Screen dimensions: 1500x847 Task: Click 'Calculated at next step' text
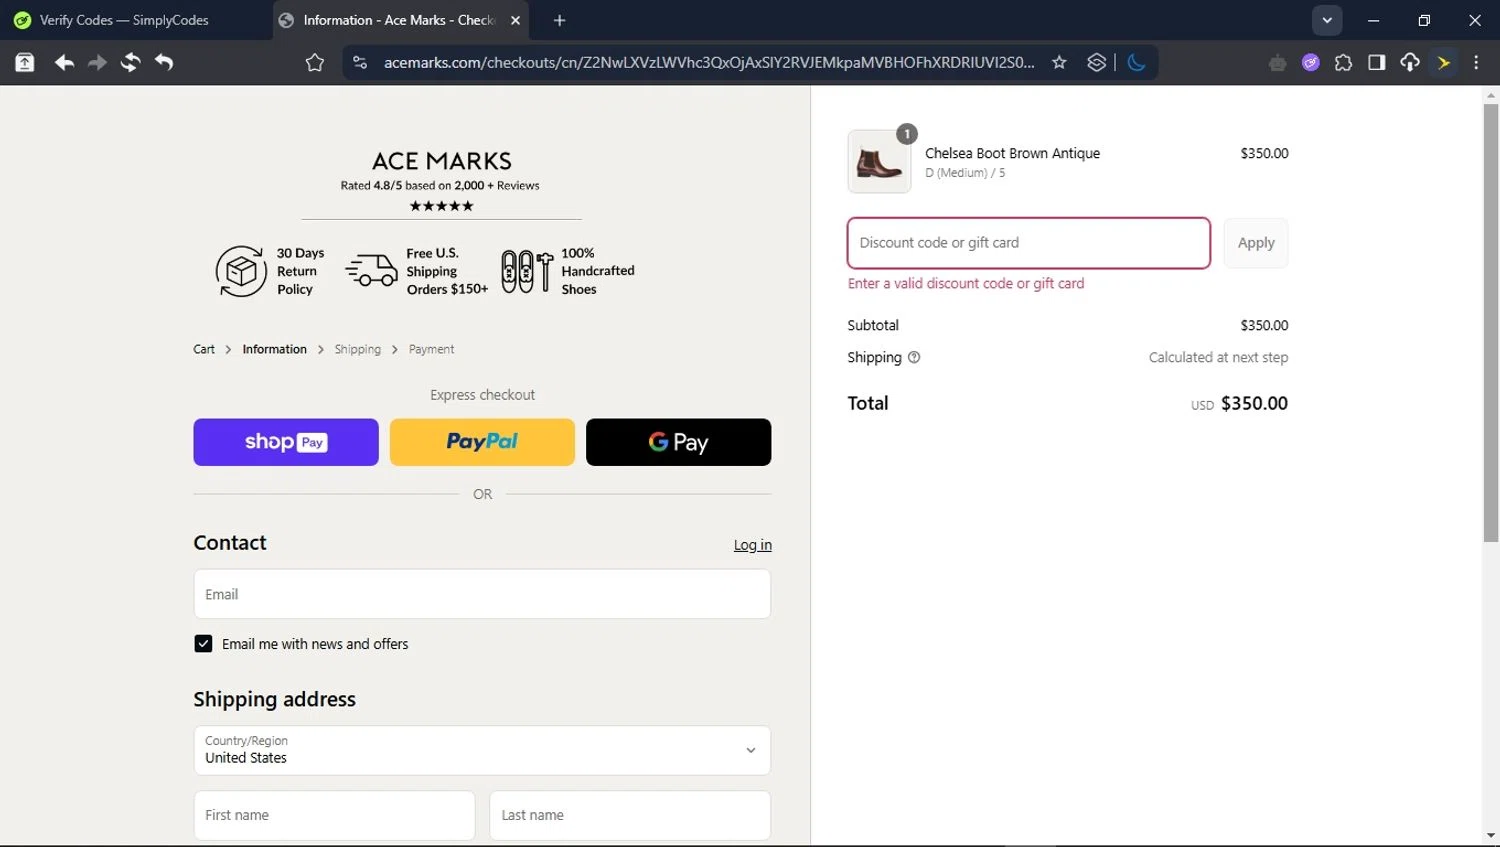pos(1218,357)
